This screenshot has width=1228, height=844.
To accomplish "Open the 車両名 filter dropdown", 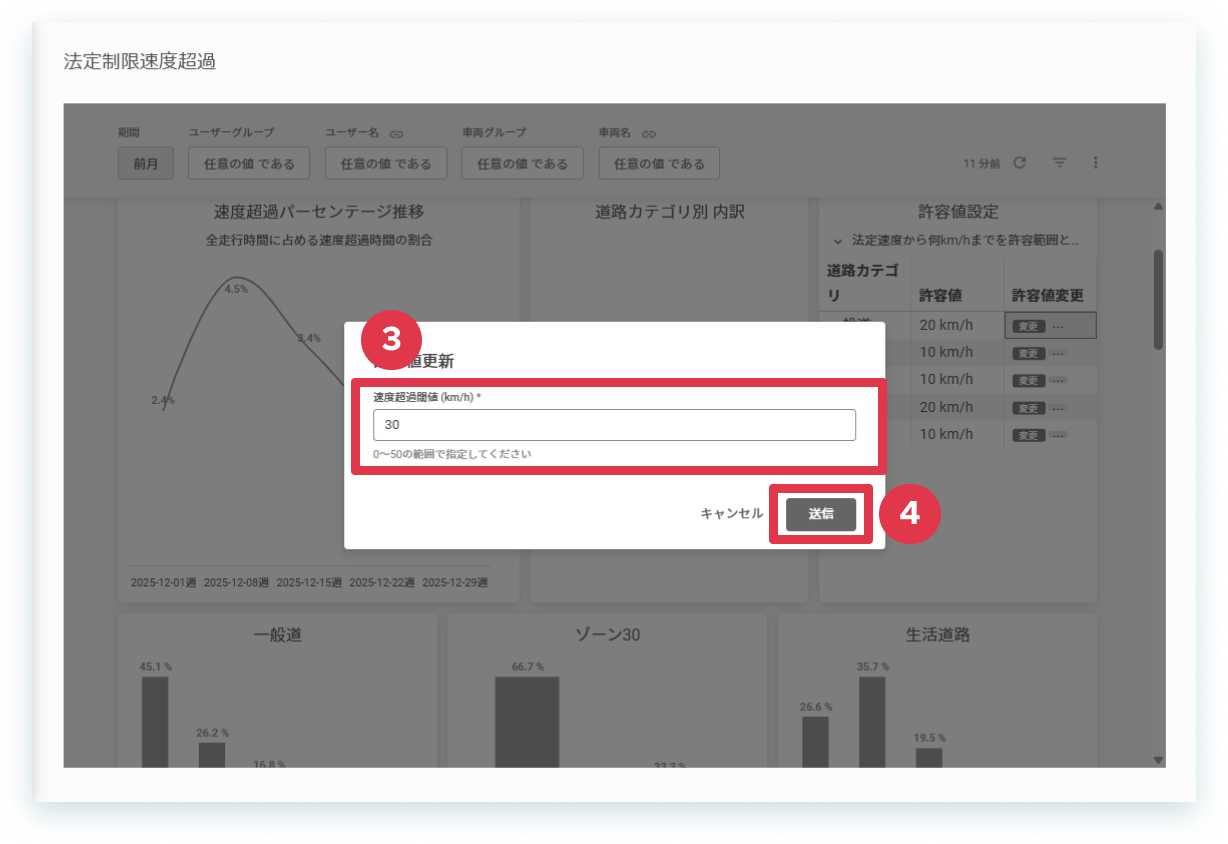I will [659, 163].
